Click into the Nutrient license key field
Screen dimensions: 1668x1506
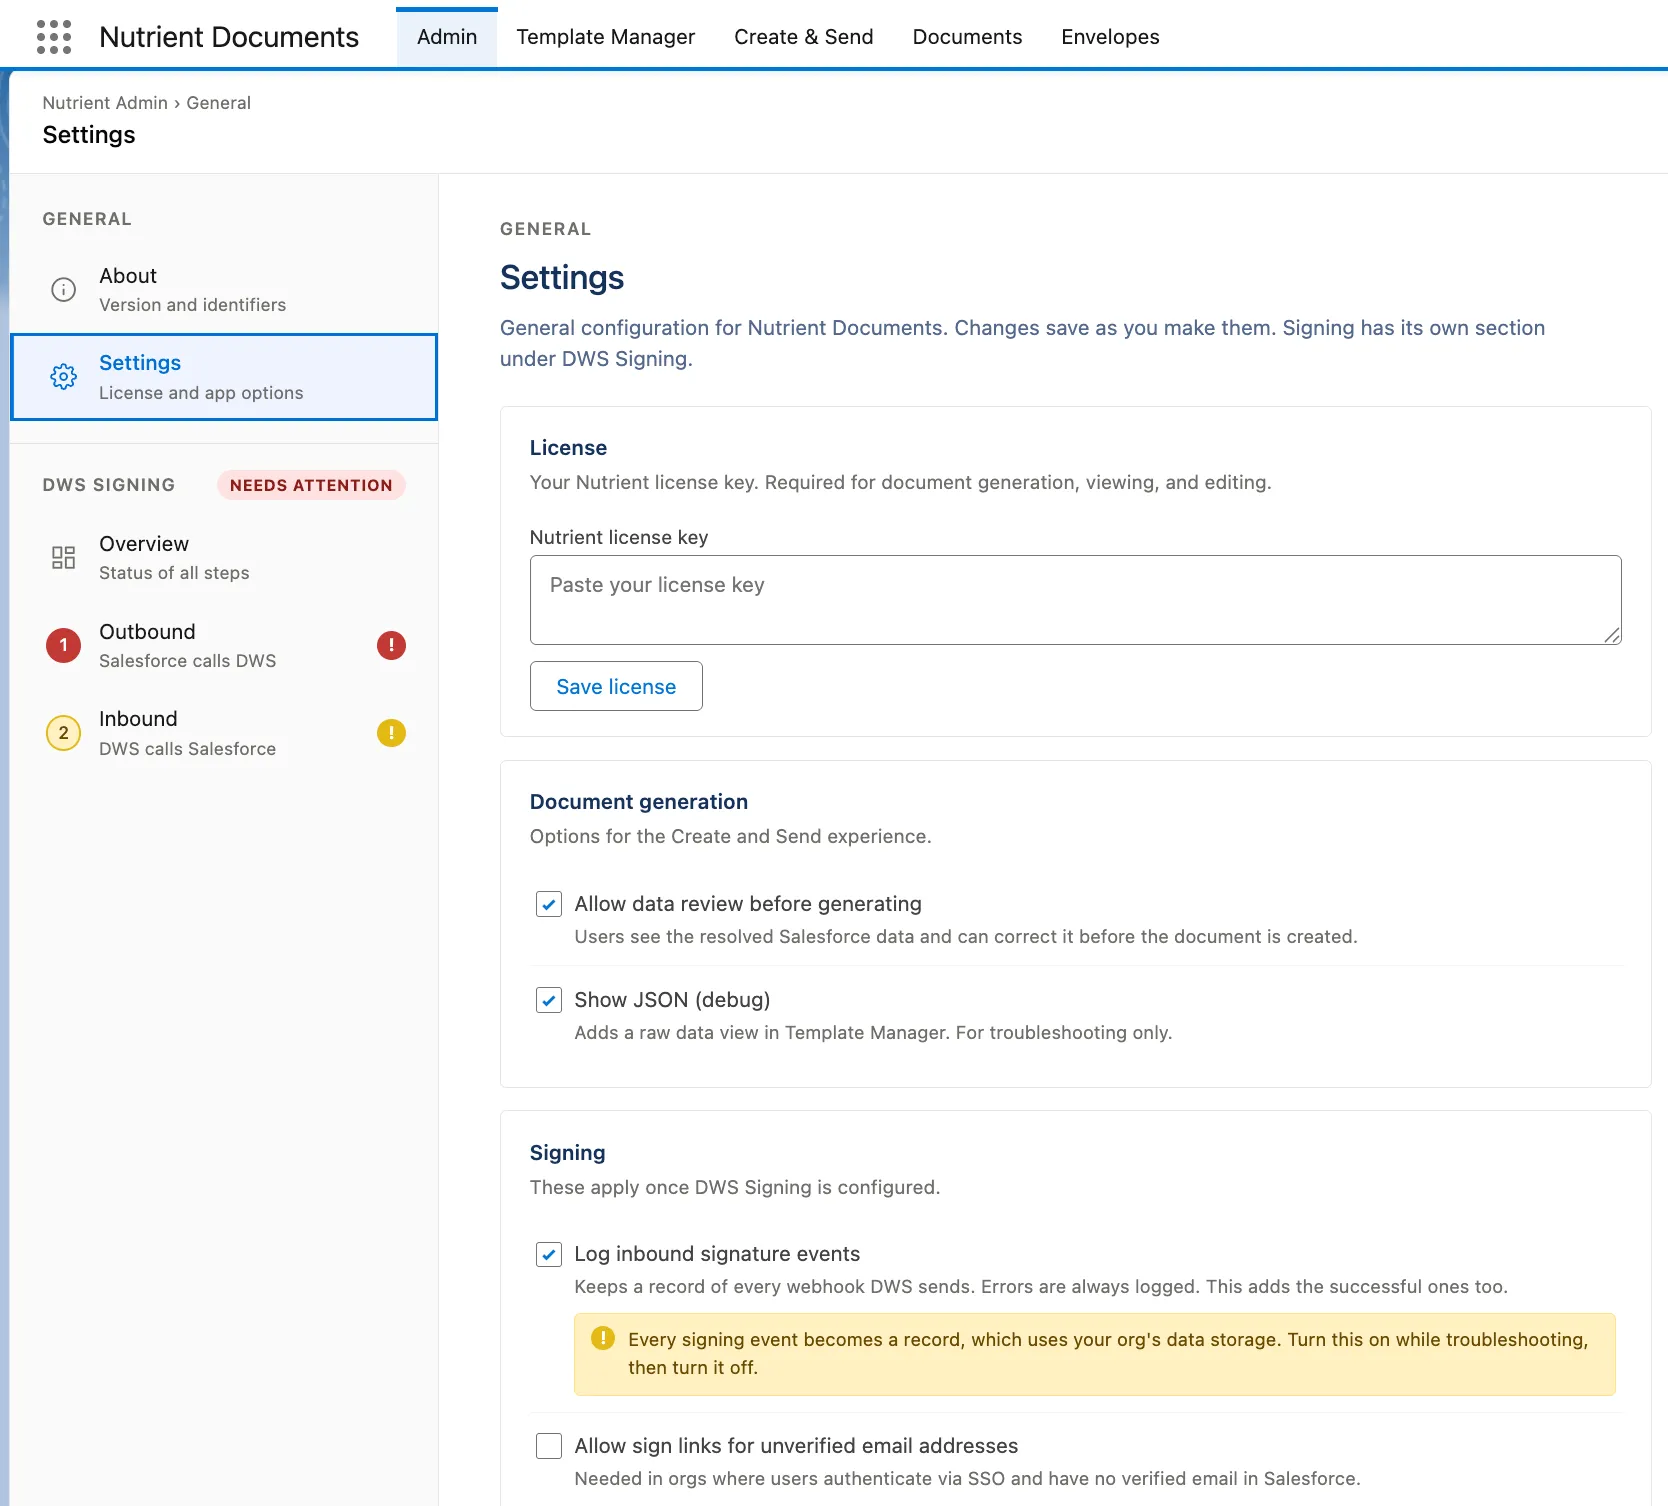click(x=1075, y=600)
